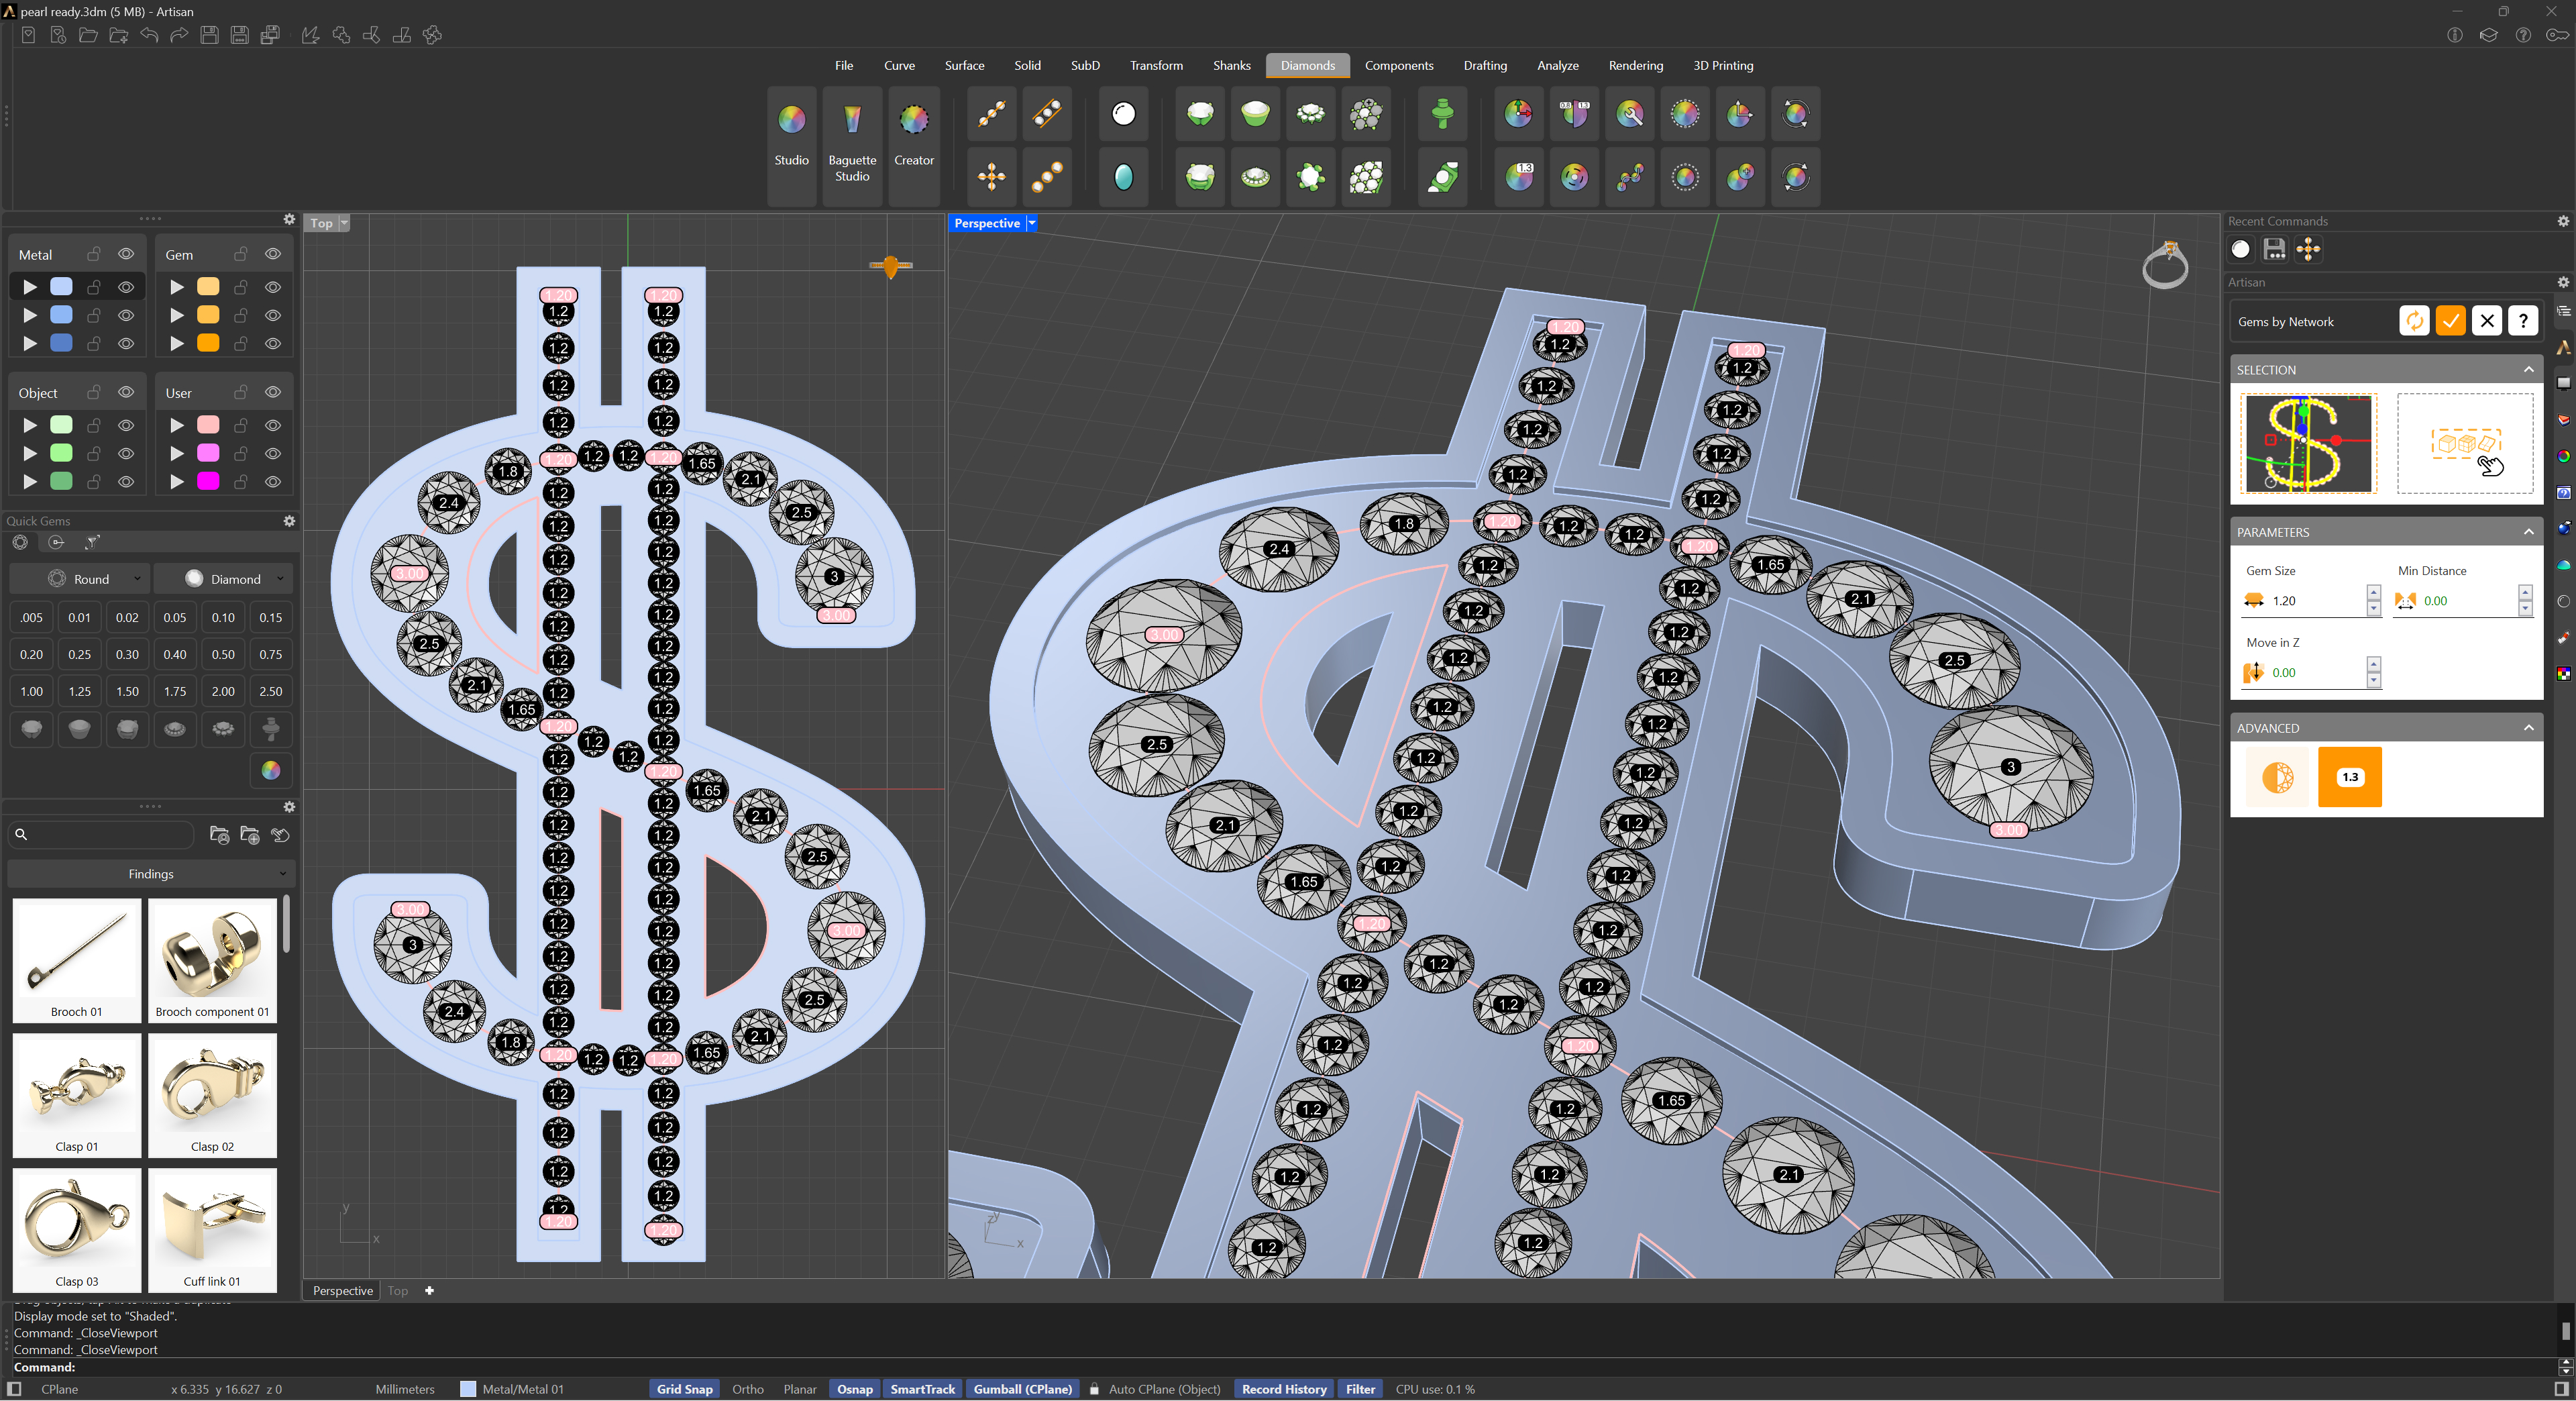Click the white pearl icon in ribbon
The width and height of the screenshot is (2576, 1401).
(1123, 114)
